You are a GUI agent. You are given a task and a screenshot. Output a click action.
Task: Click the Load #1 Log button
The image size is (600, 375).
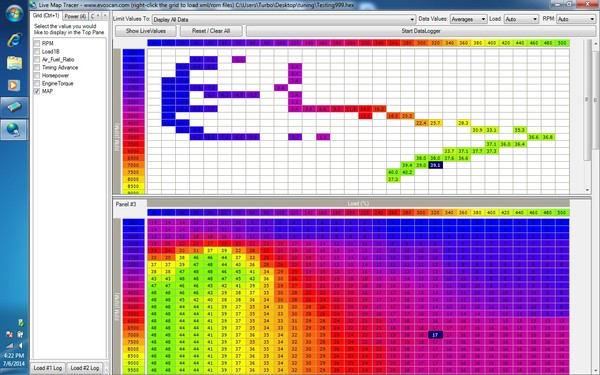click(48, 368)
